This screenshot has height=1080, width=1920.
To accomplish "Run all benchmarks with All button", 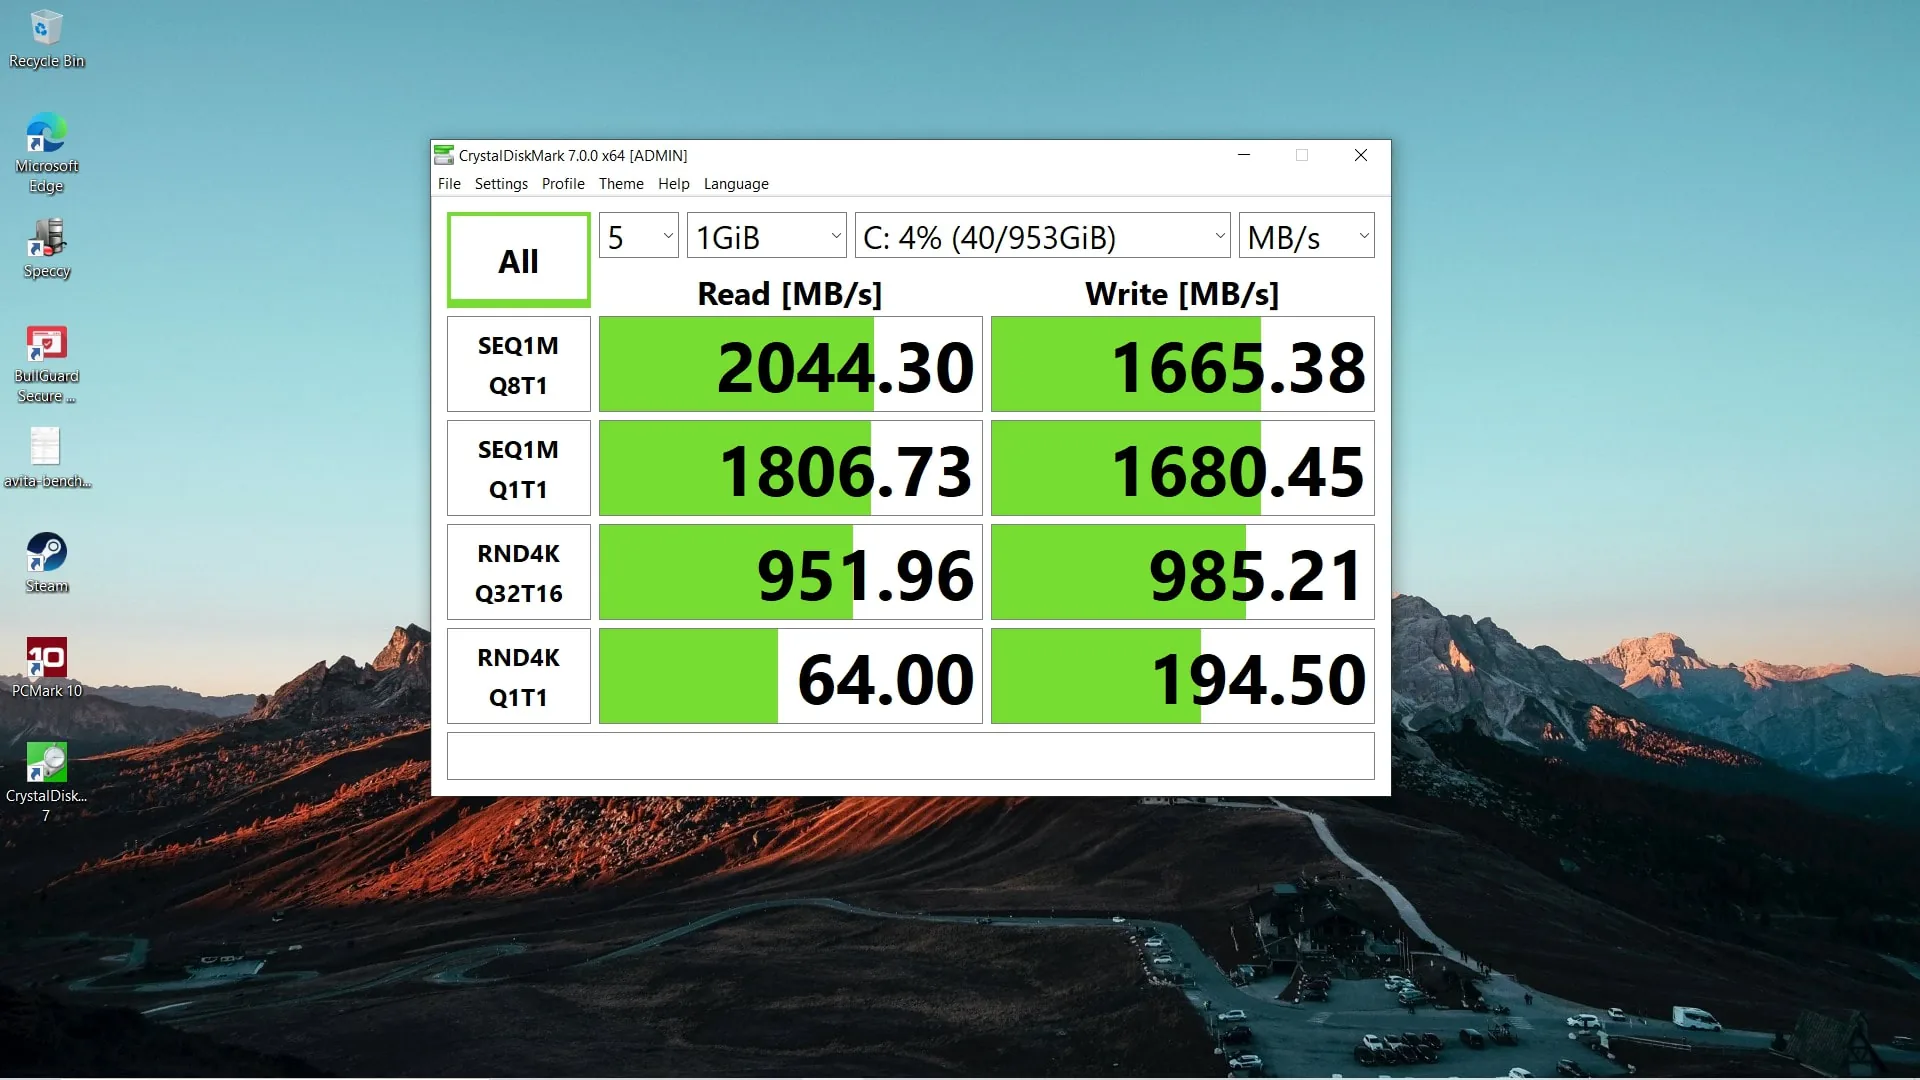I will (x=519, y=260).
